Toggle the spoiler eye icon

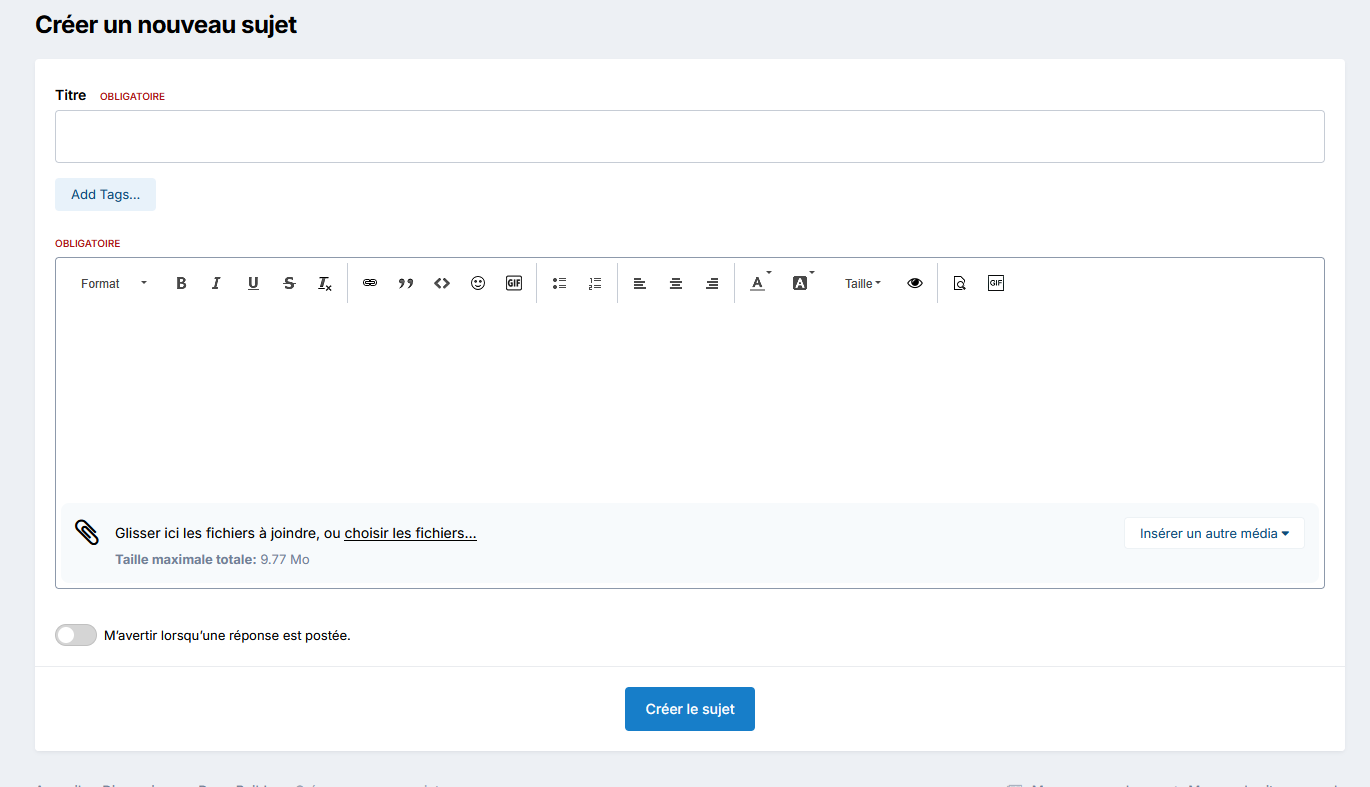coord(914,284)
